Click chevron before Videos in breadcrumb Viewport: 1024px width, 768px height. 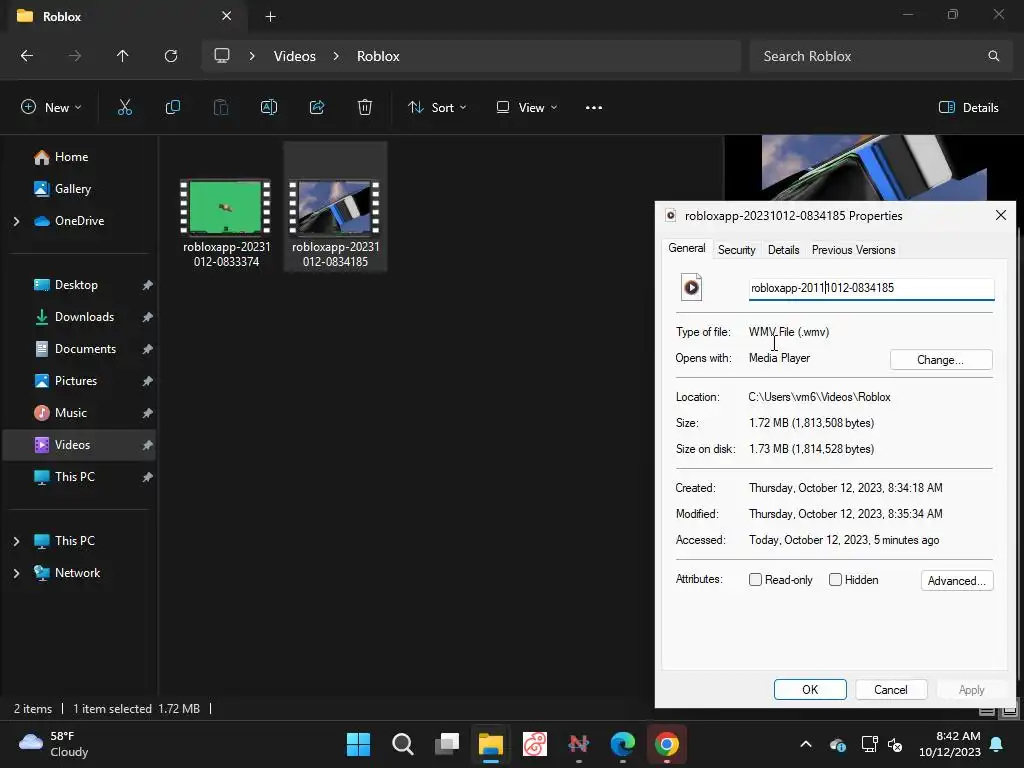[x=252, y=56]
